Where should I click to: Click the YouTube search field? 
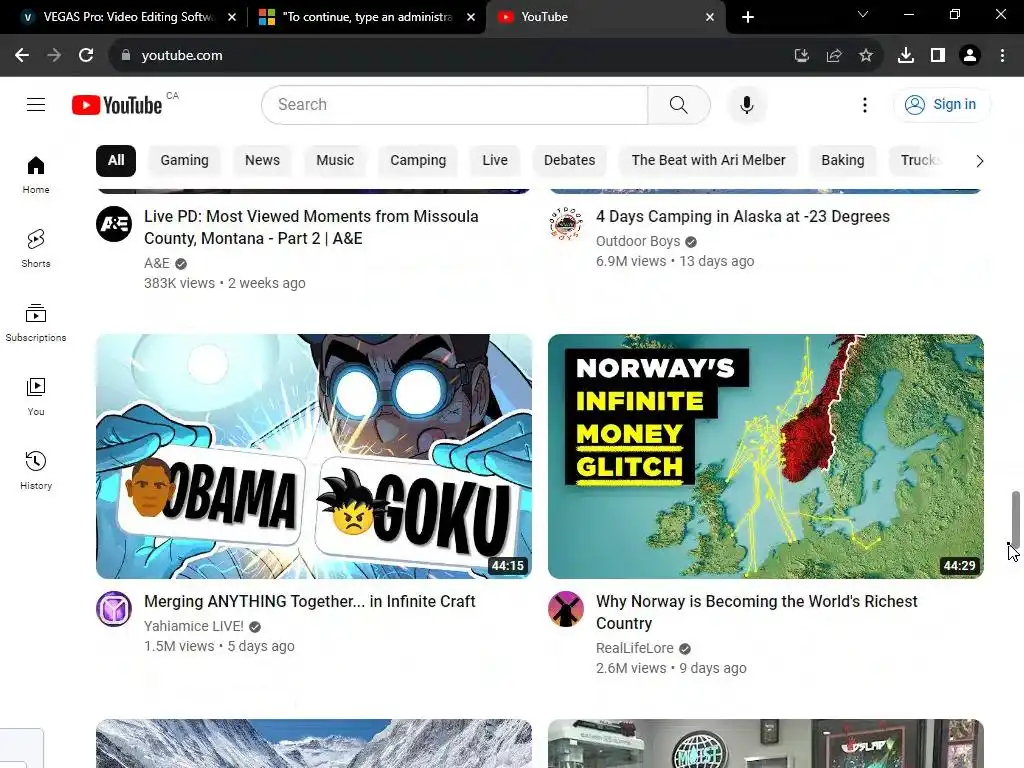point(455,104)
